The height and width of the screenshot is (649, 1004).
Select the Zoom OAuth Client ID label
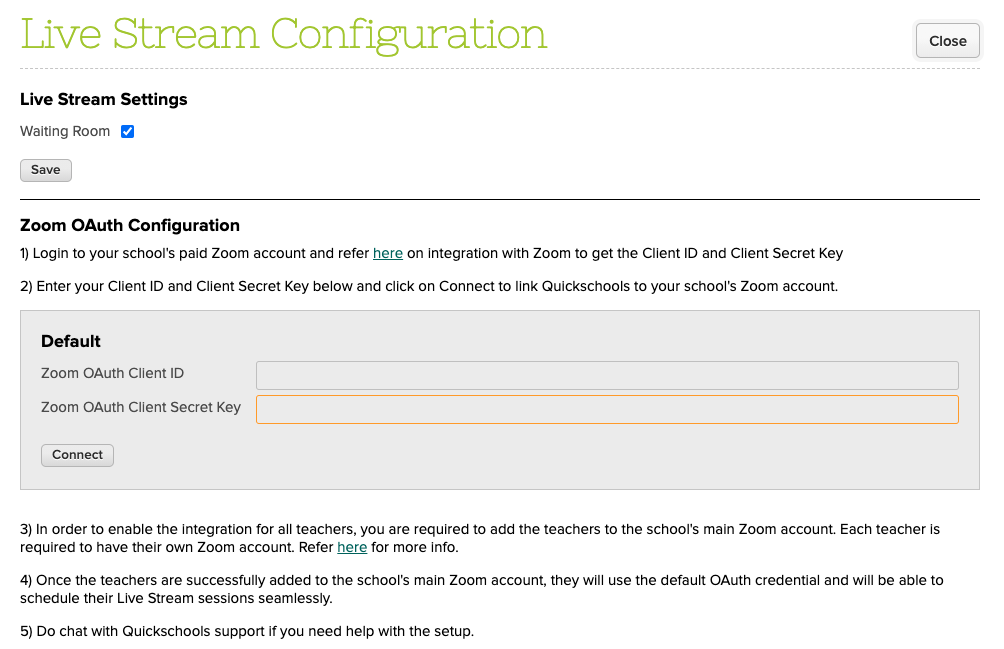point(112,373)
